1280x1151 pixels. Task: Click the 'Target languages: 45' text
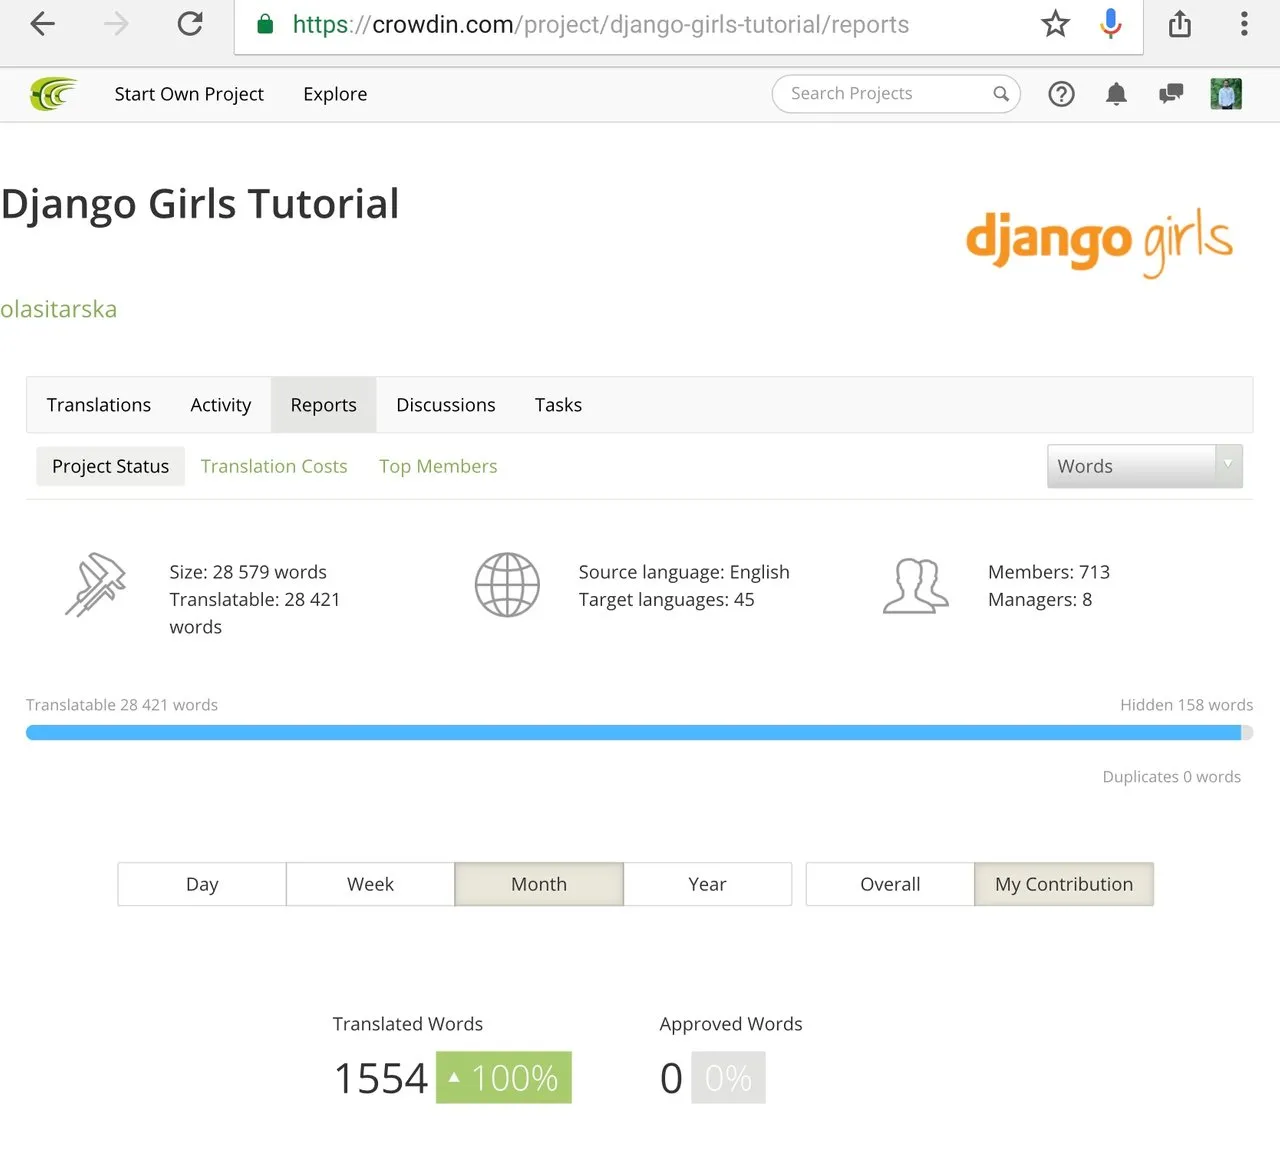[x=666, y=600]
